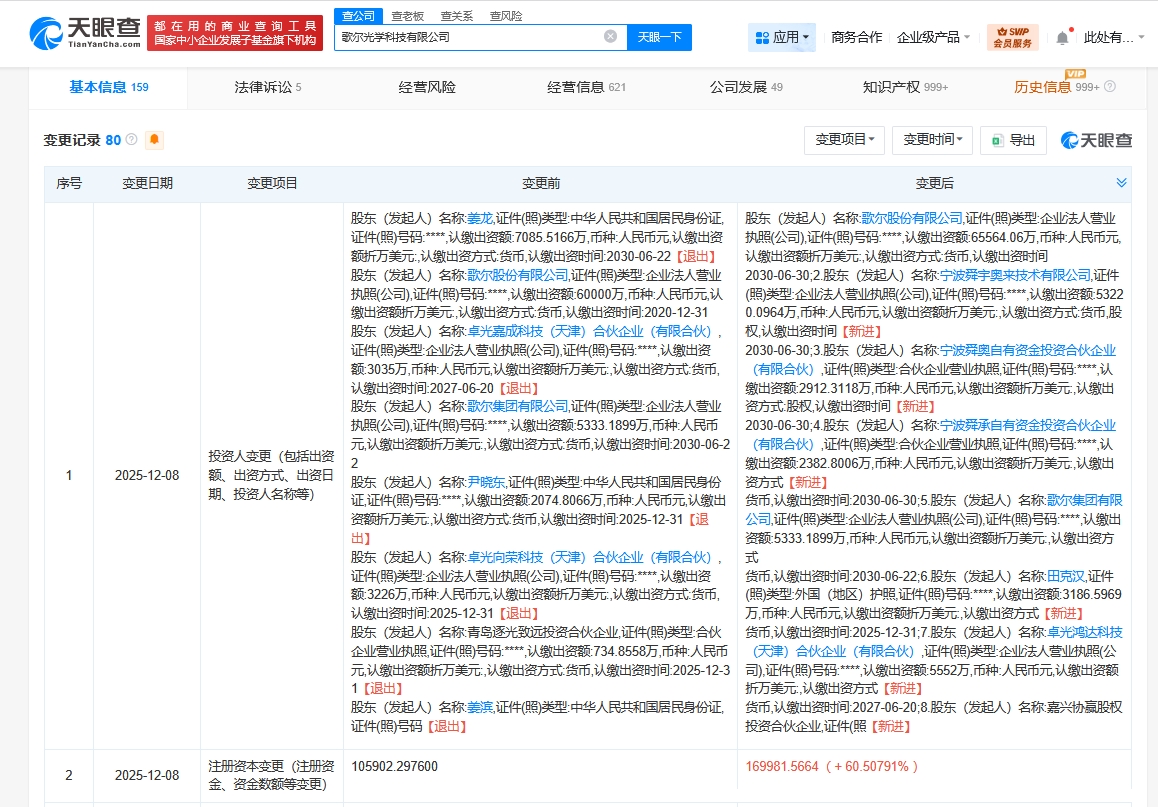Click the help icon next to 变更记录 80

click(131, 140)
